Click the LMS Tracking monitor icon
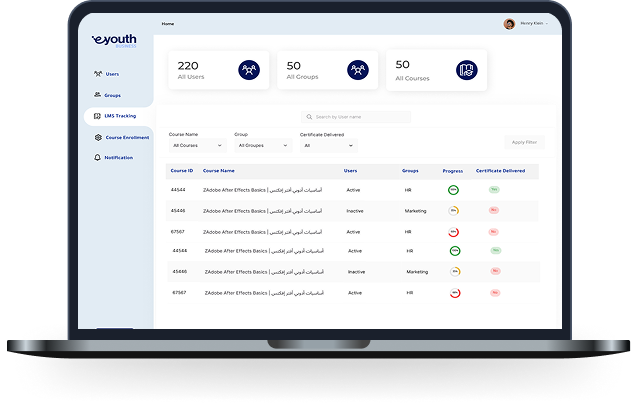638x405 pixels. (x=97, y=116)
